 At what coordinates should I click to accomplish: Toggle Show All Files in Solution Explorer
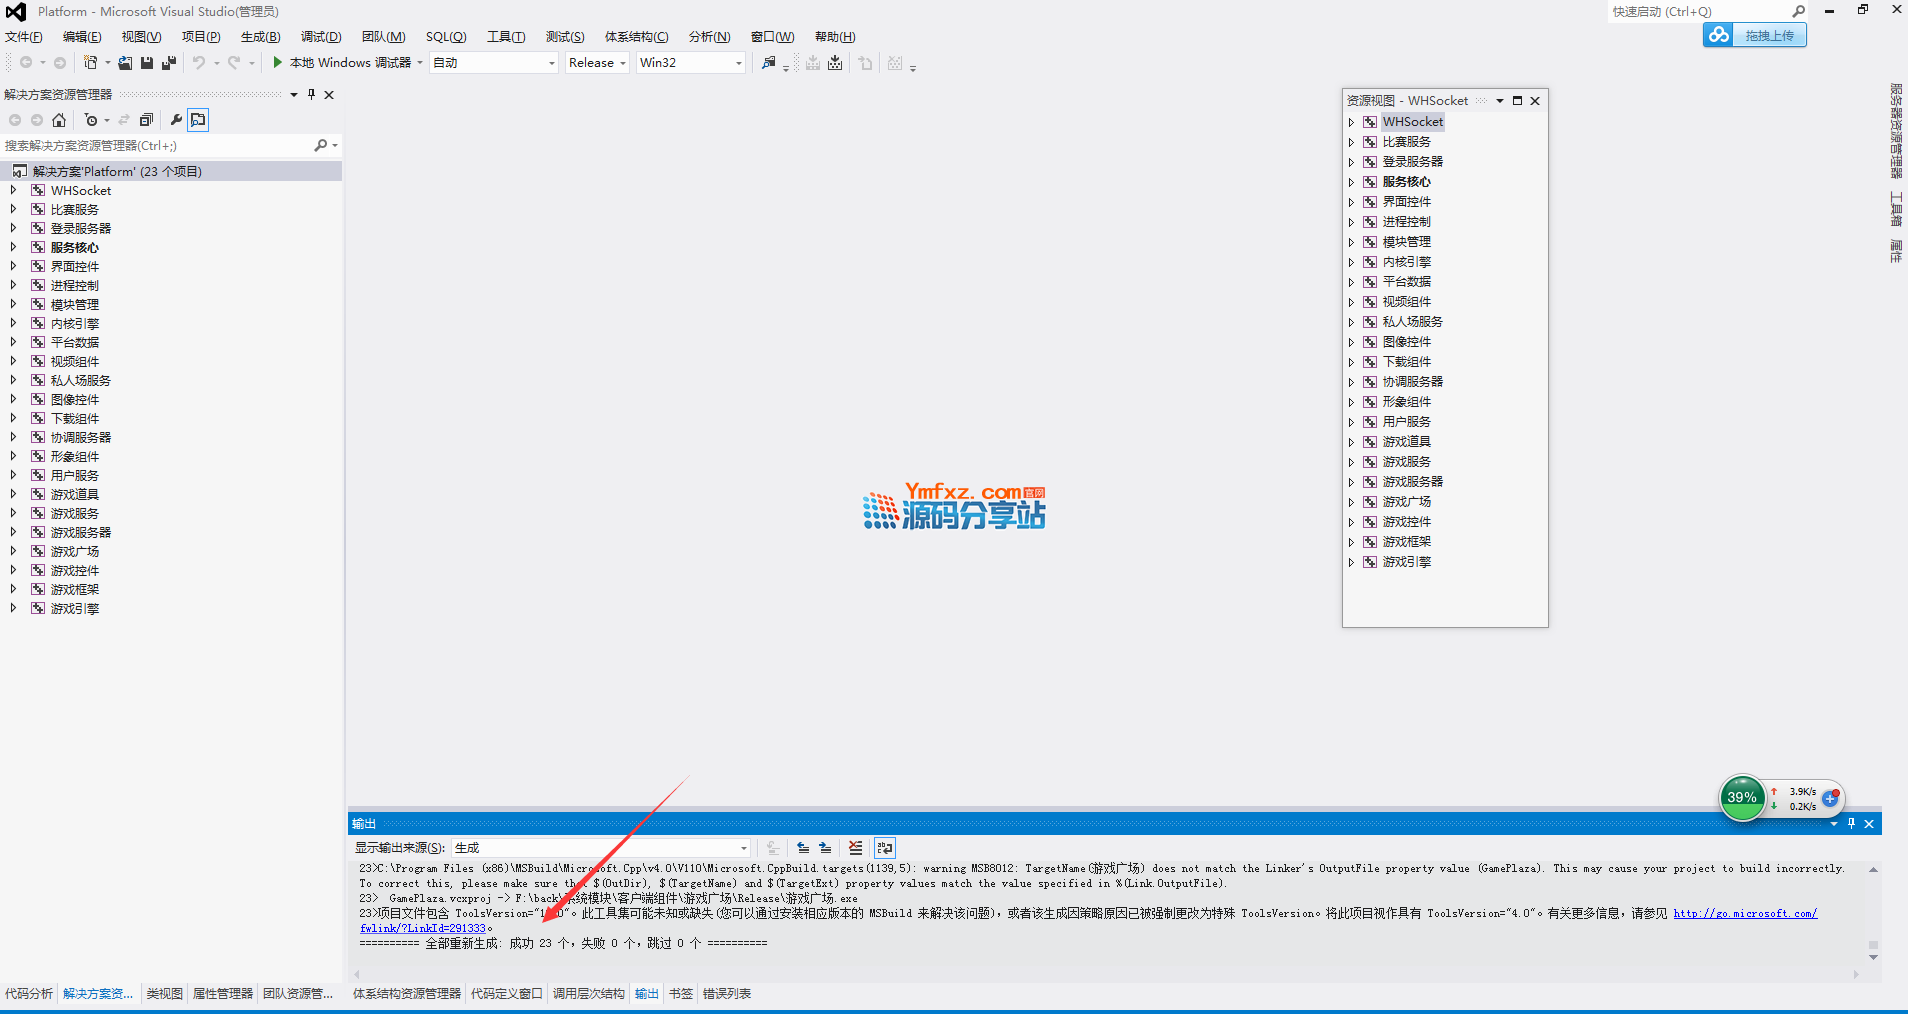pyautogui.click(x=198, y=120)
